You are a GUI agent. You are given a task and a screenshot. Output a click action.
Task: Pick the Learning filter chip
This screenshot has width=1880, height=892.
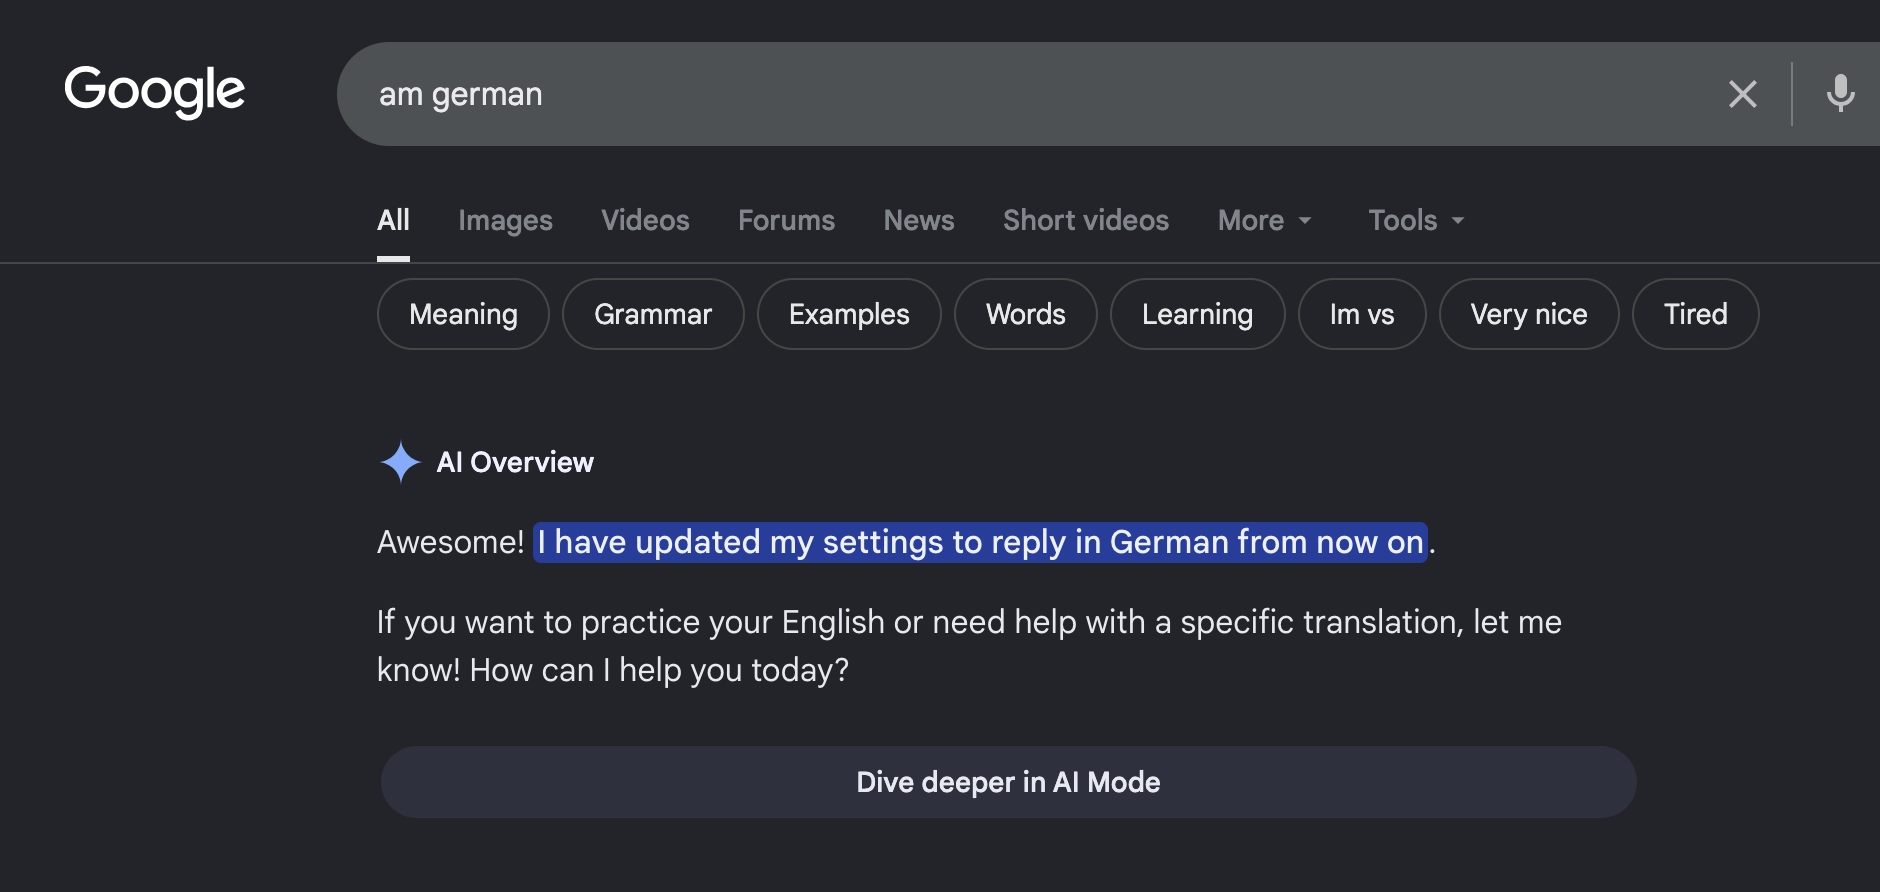click(x=1197, y=314)
